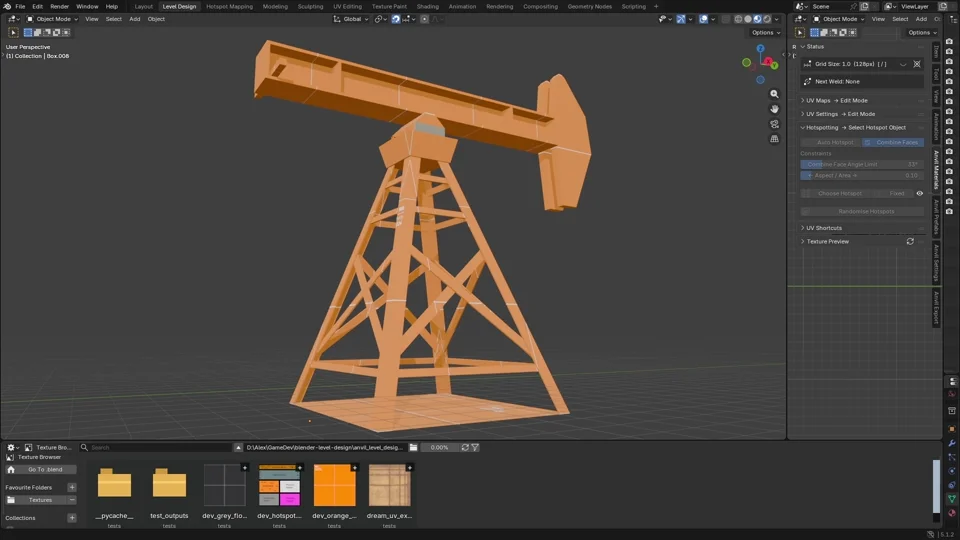Click the viewport zoom magnifier icon

click(x=774, y=94)
